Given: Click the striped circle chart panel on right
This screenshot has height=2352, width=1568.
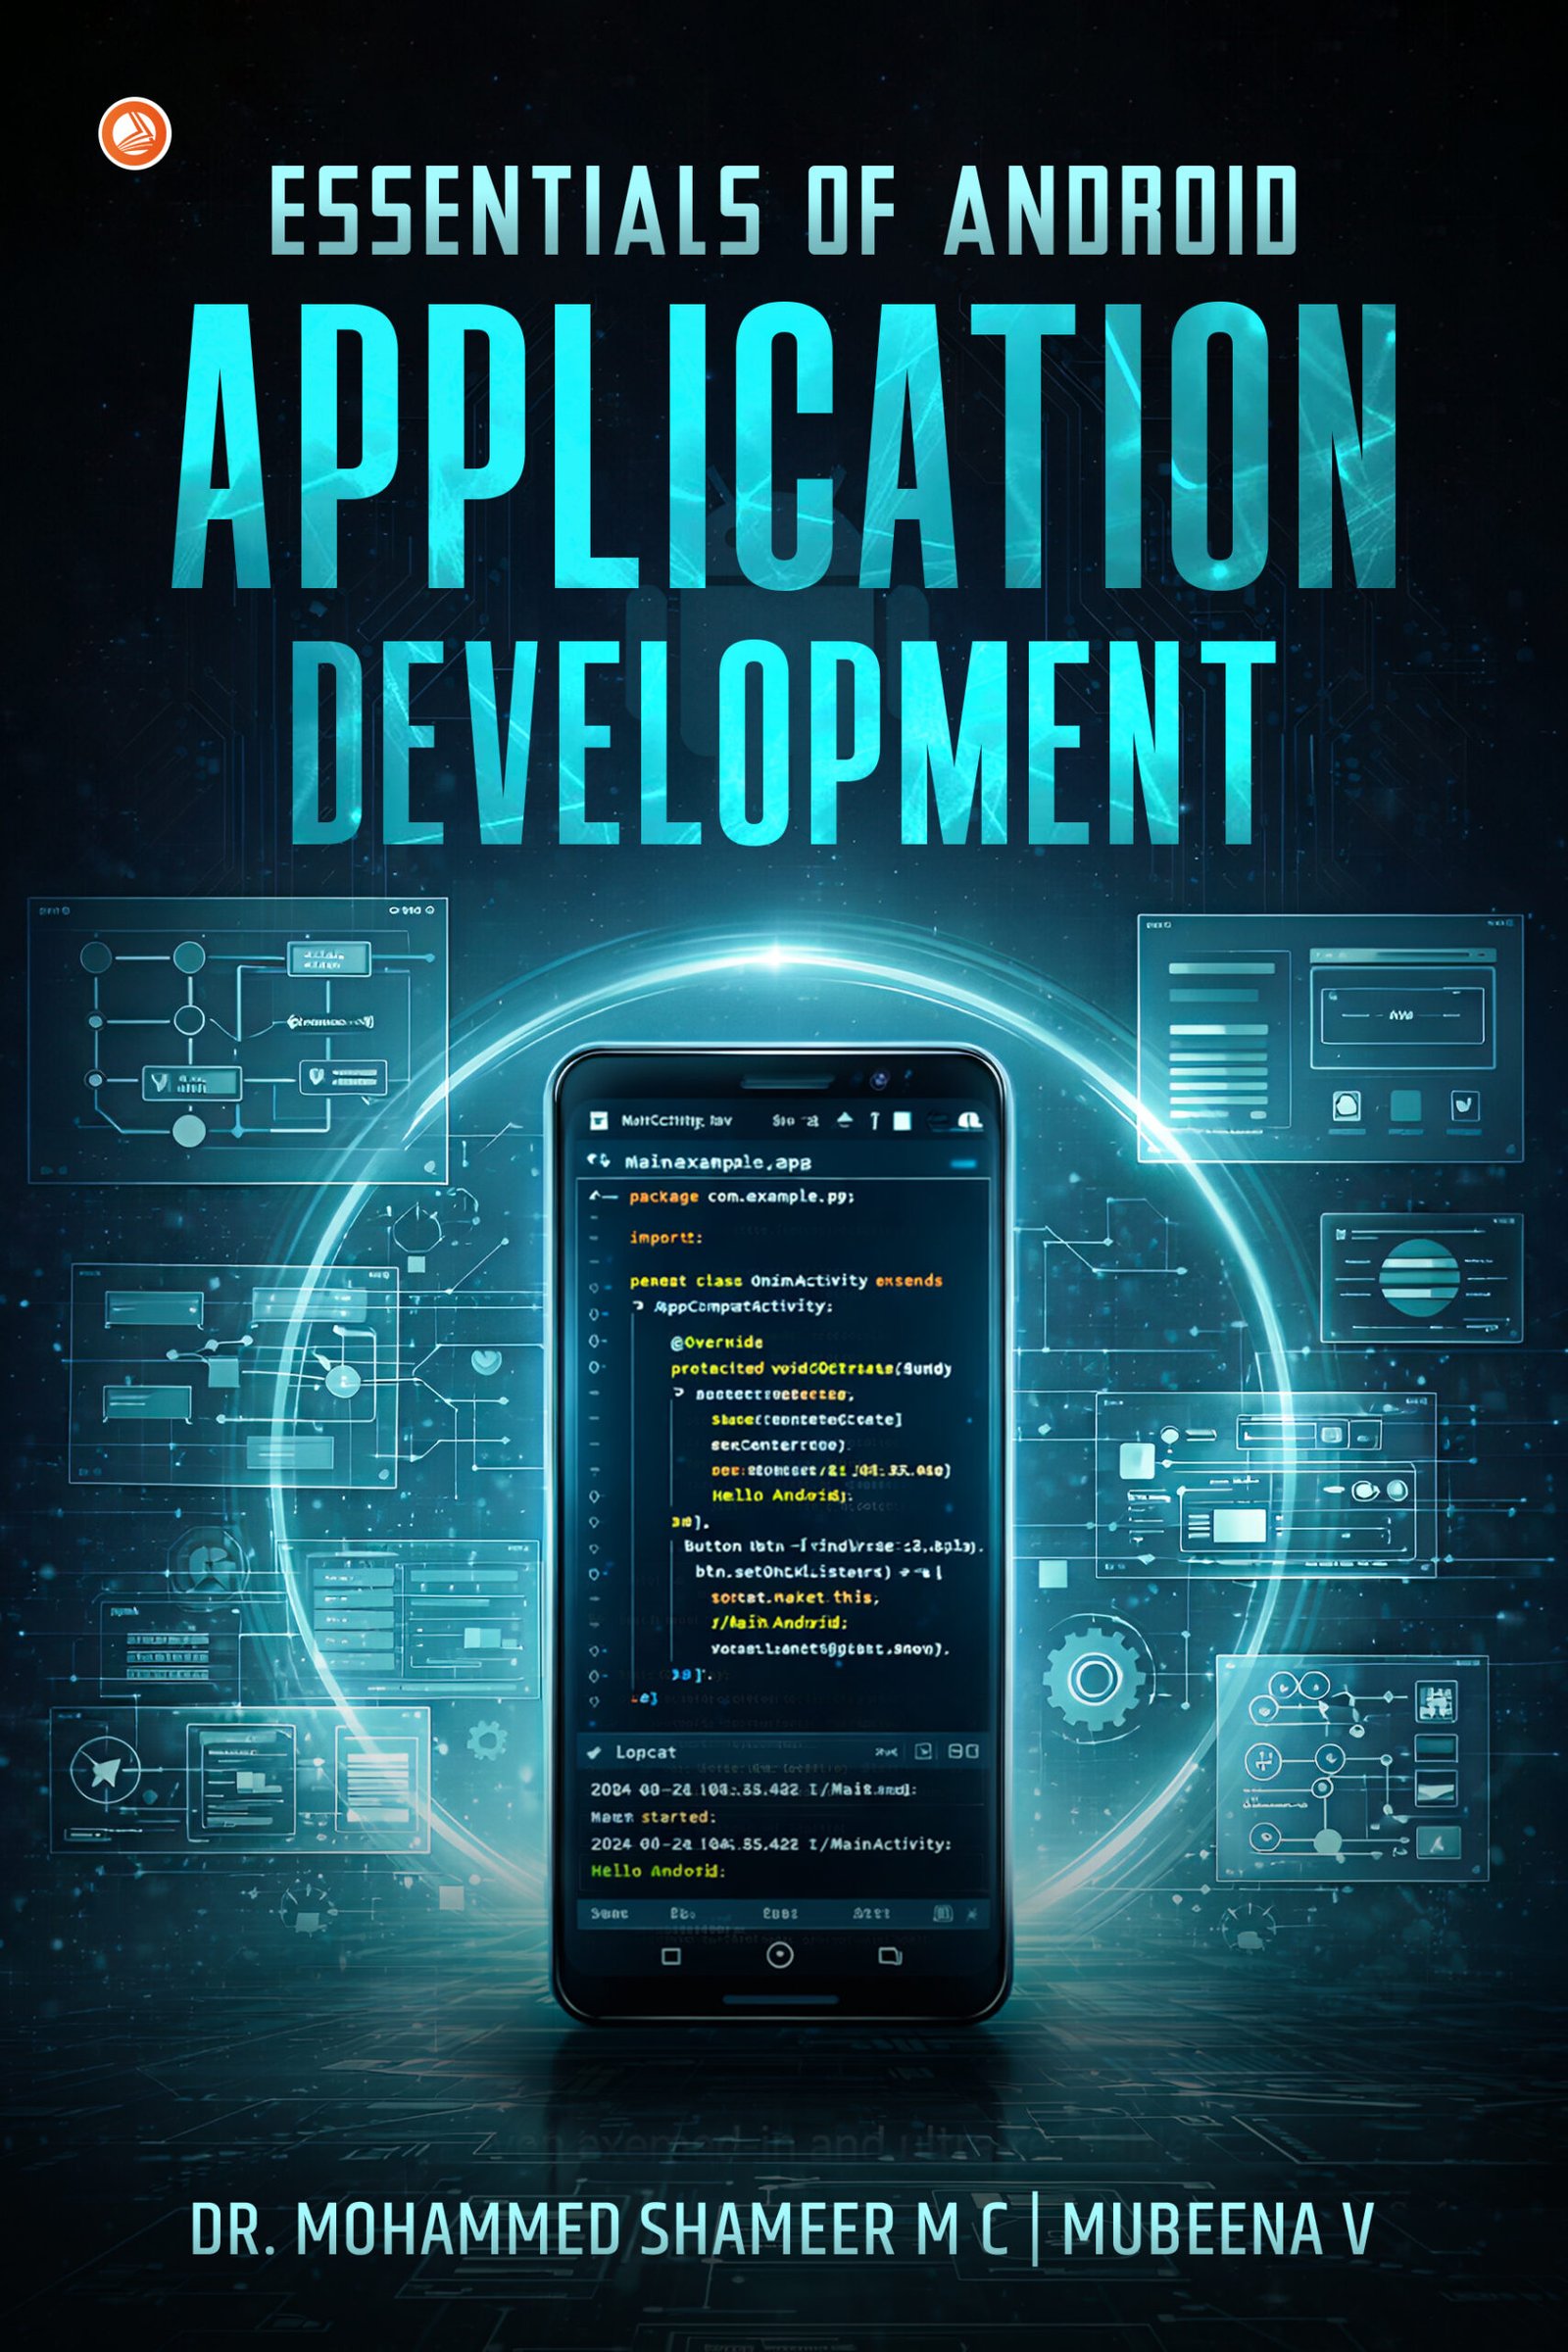Looking at the screenshot, I should 1418,1277.
